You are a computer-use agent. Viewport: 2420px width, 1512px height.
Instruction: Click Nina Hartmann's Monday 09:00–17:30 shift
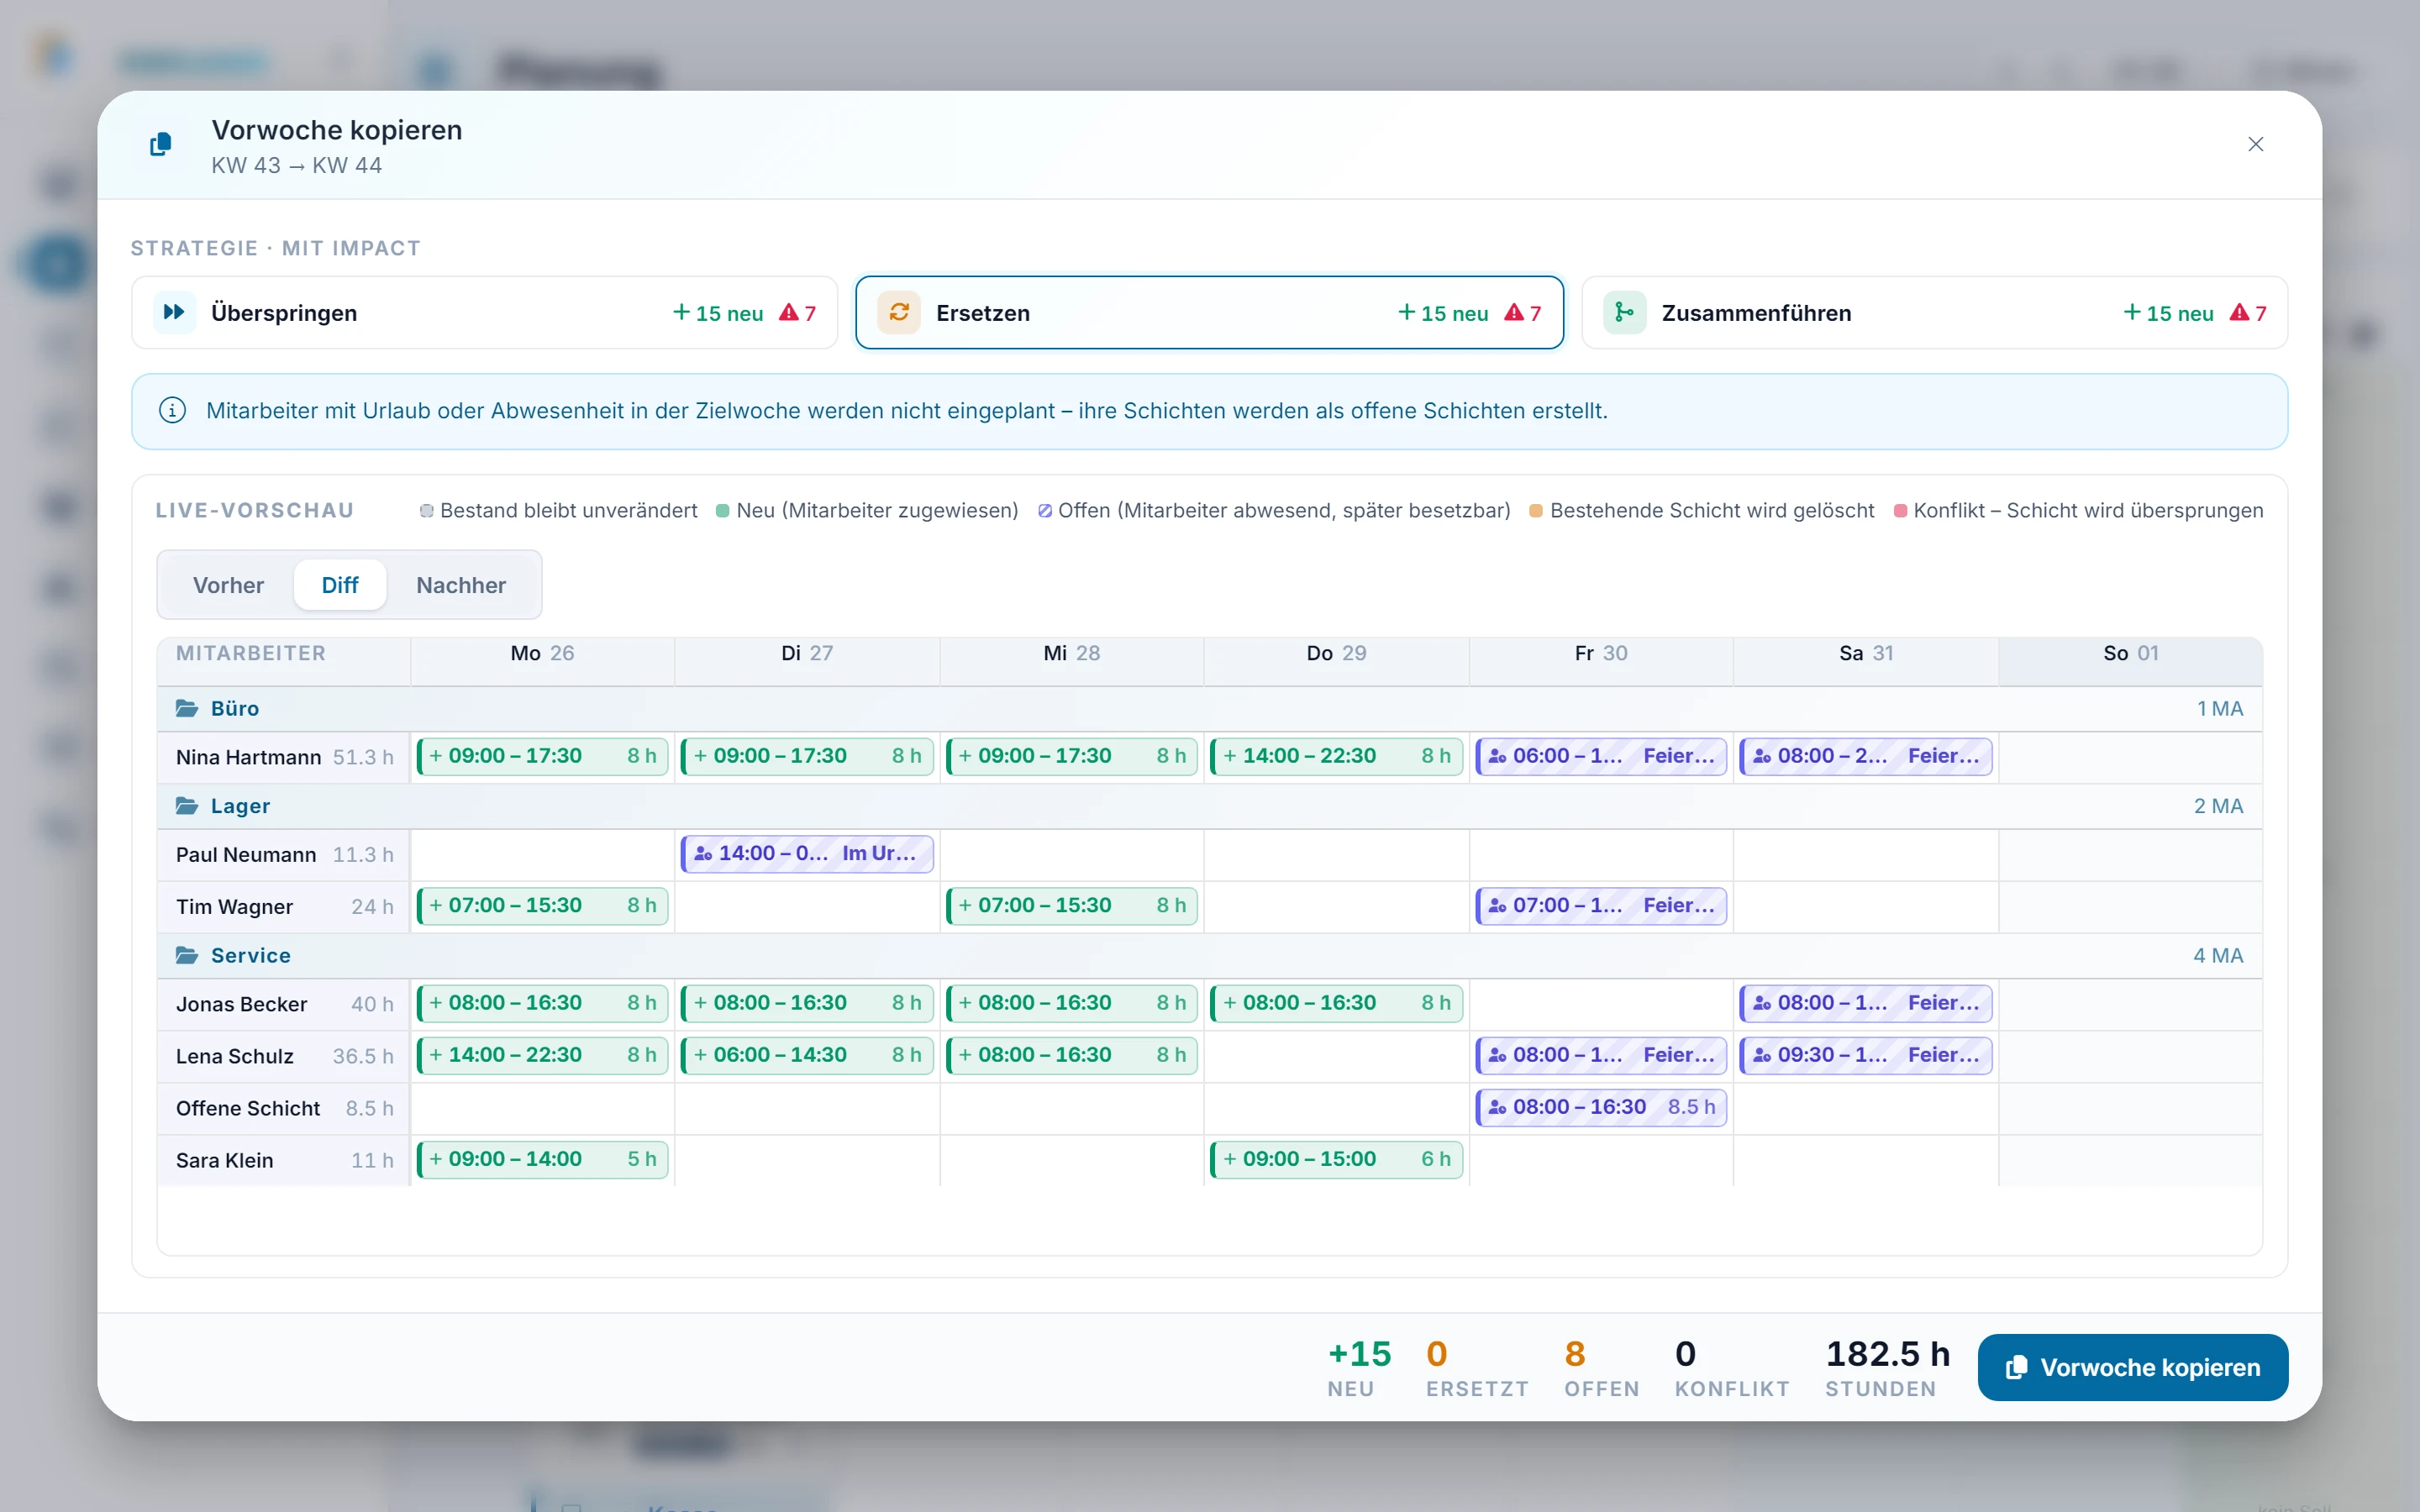coord(542,756)
